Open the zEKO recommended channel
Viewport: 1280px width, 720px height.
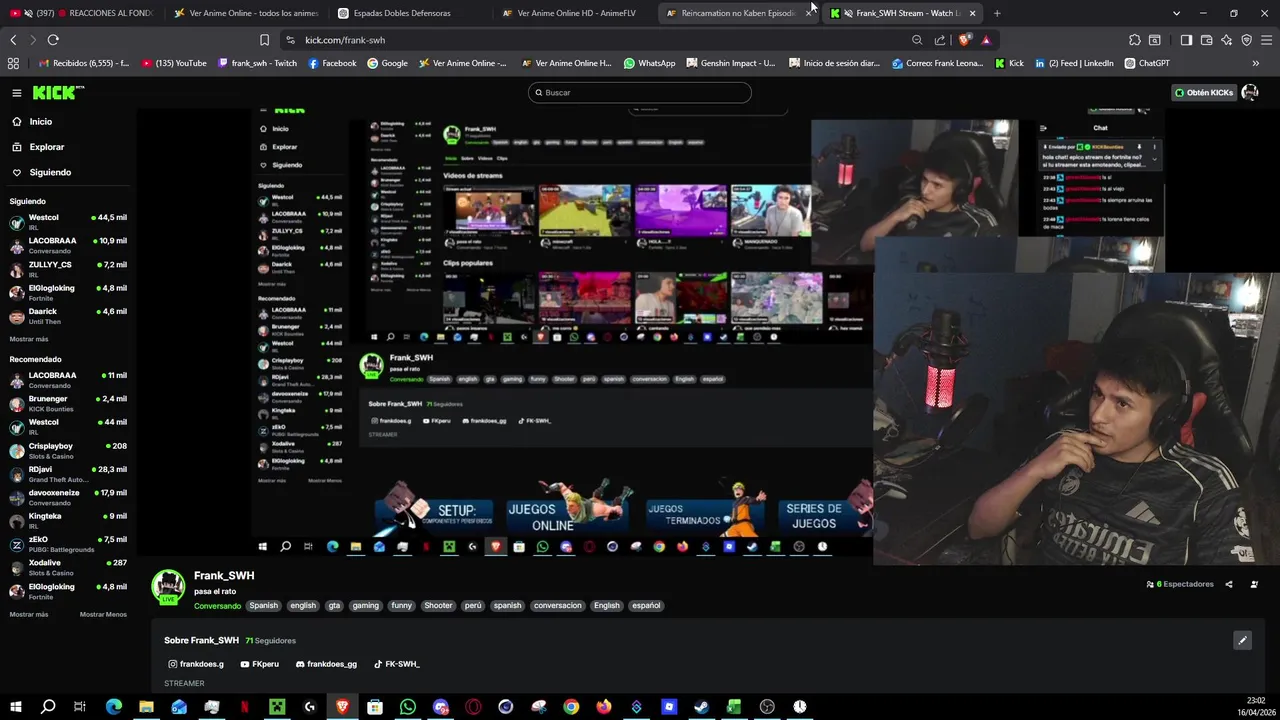click(x=68, y=544)
